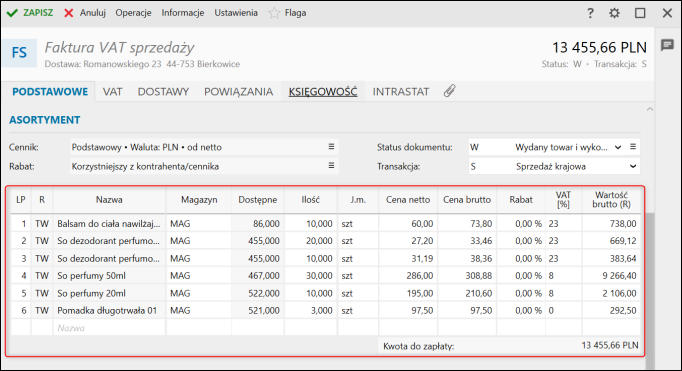Select So perfumy 50ml row name
This screenshot has height=371, width=682.
pos(91,276)
